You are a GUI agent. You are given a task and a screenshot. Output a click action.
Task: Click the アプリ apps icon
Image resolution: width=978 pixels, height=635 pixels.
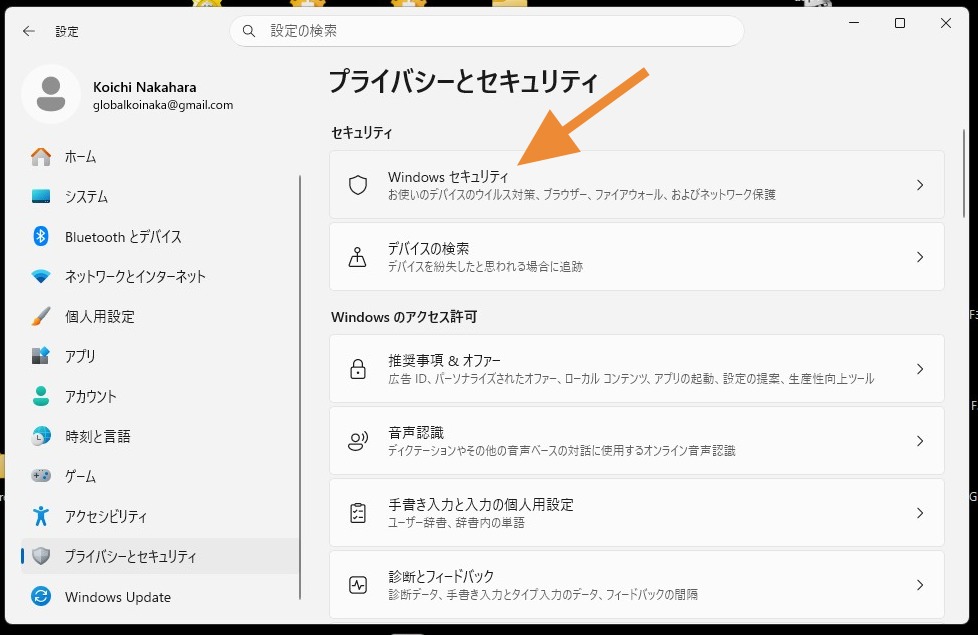pyautogui.click(x=41, y=356)
